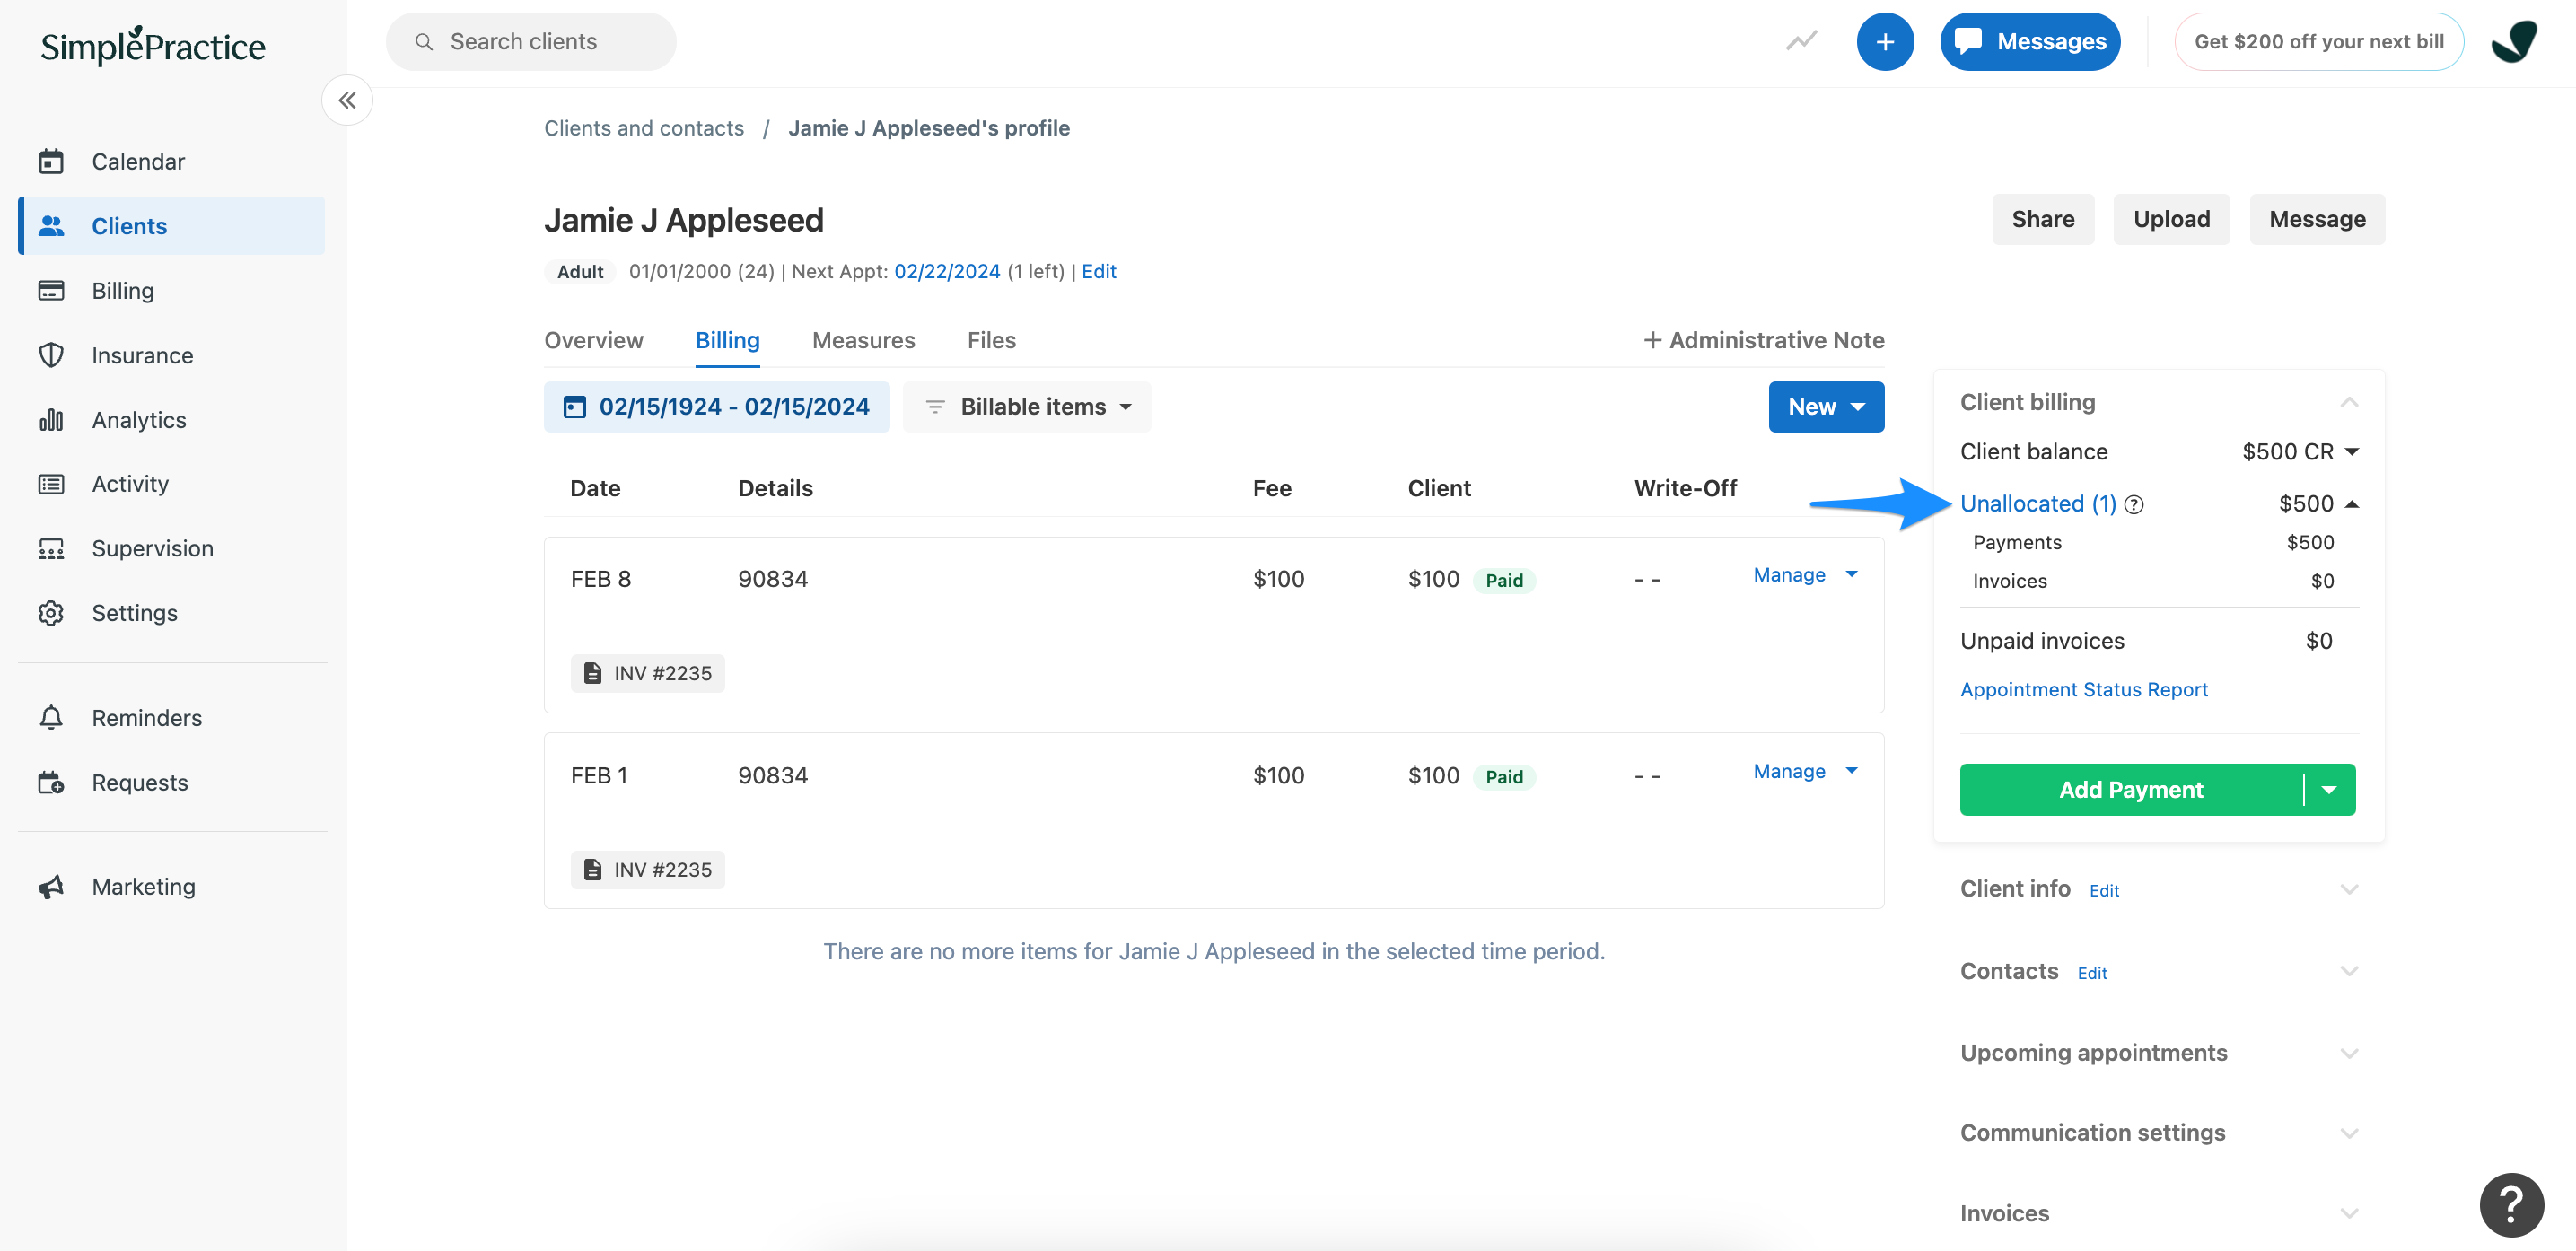The height and width of the screenshot is (1251, 2576).
Task: Click the Add Payment button
Action: tap(2130, 789)
